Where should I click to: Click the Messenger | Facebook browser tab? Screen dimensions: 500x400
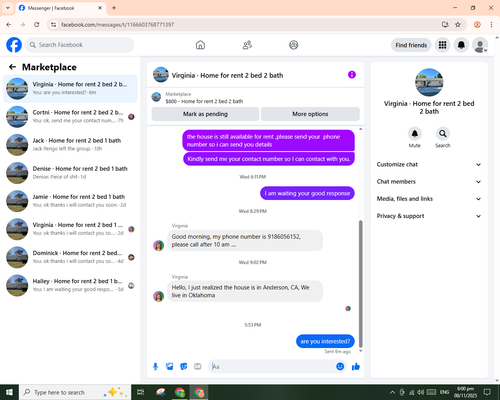pos(61,8)
